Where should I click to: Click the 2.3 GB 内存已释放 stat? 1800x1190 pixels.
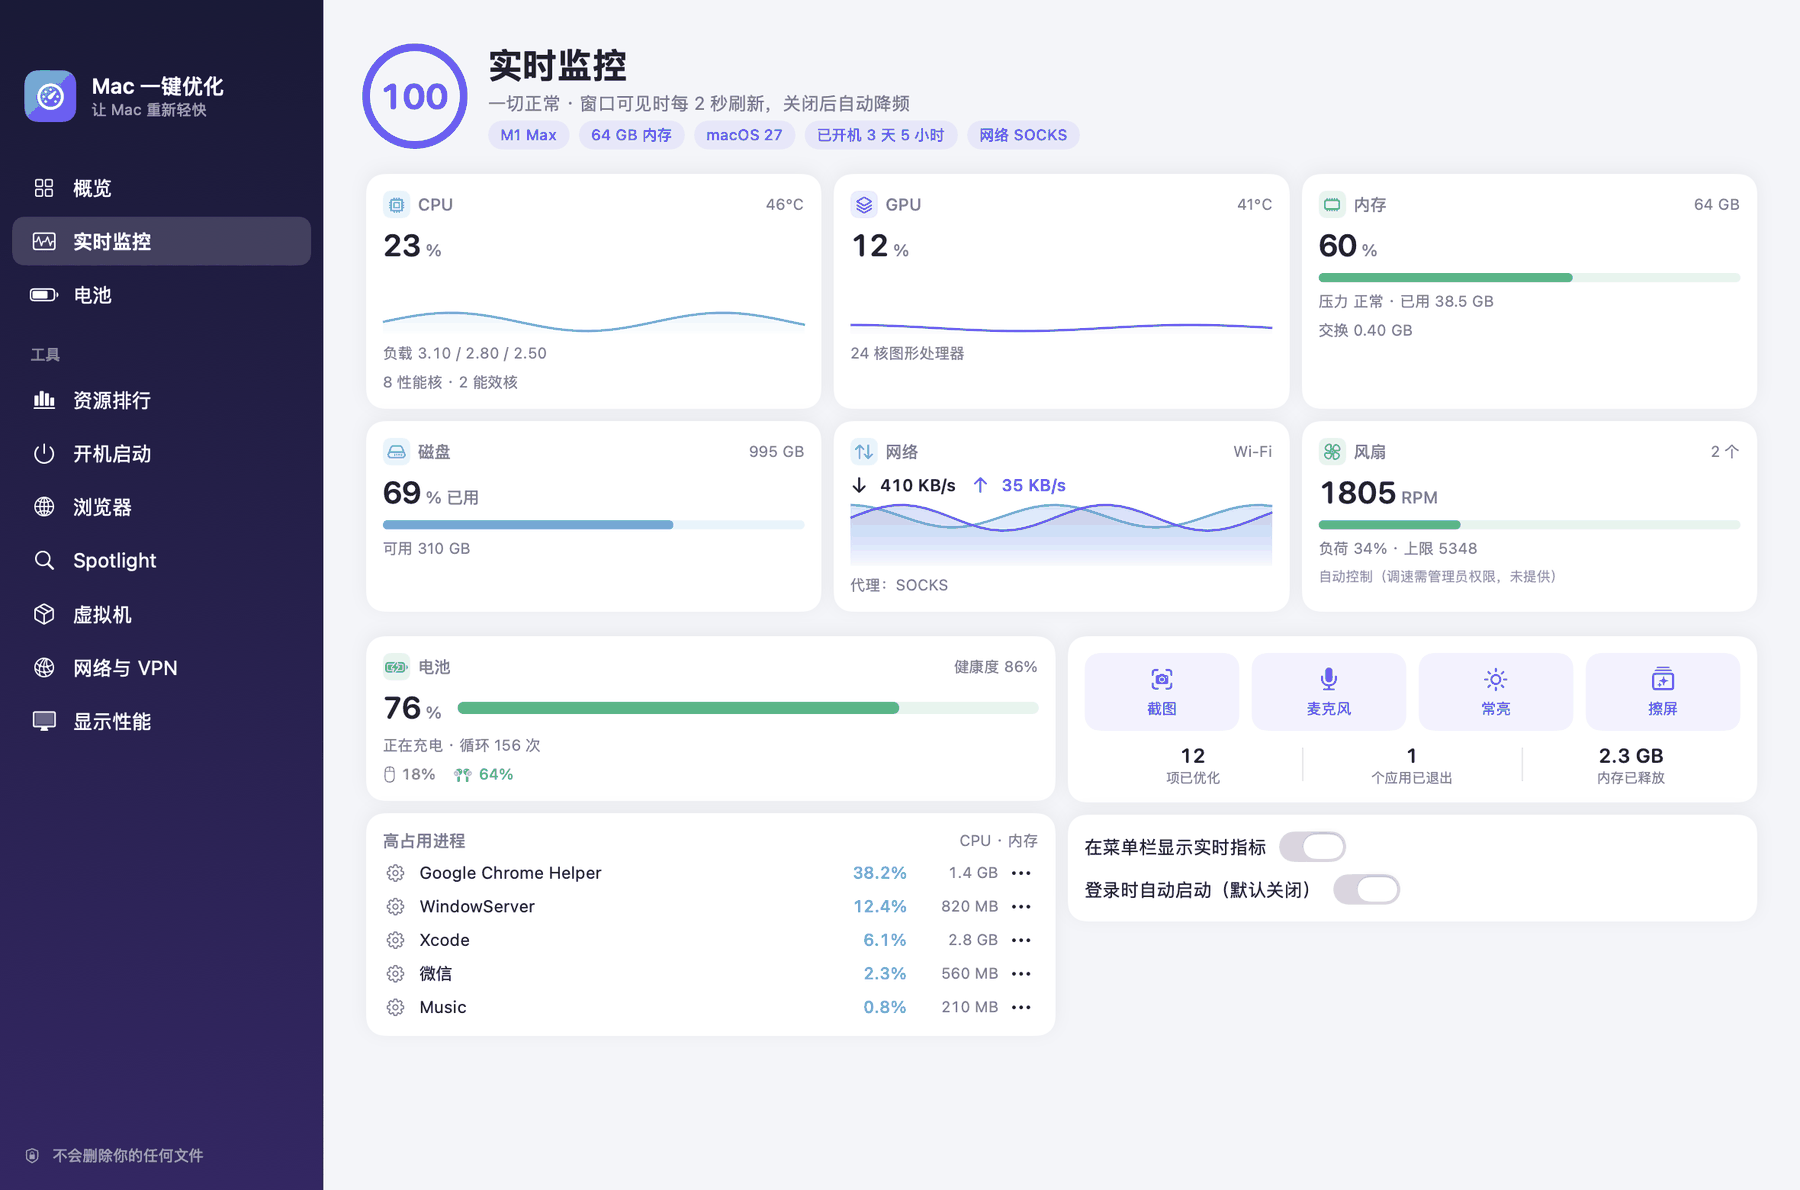pyautogui.click(x=1631, y=765)
